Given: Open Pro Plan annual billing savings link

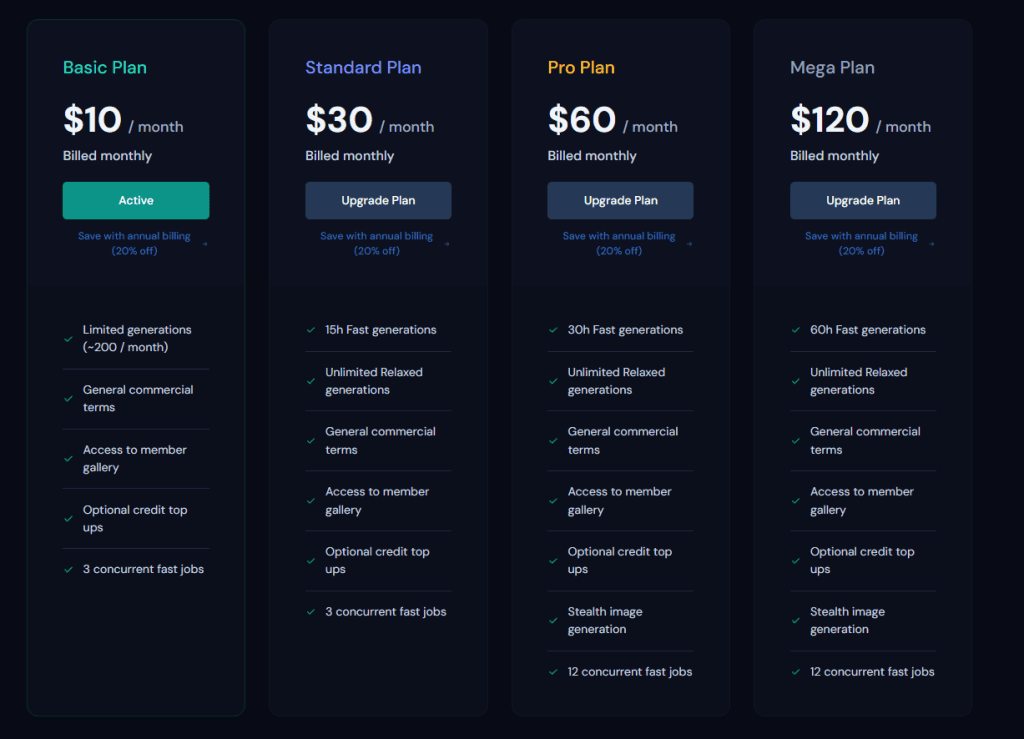Looking at the screenshot, I should click(619, 244).
